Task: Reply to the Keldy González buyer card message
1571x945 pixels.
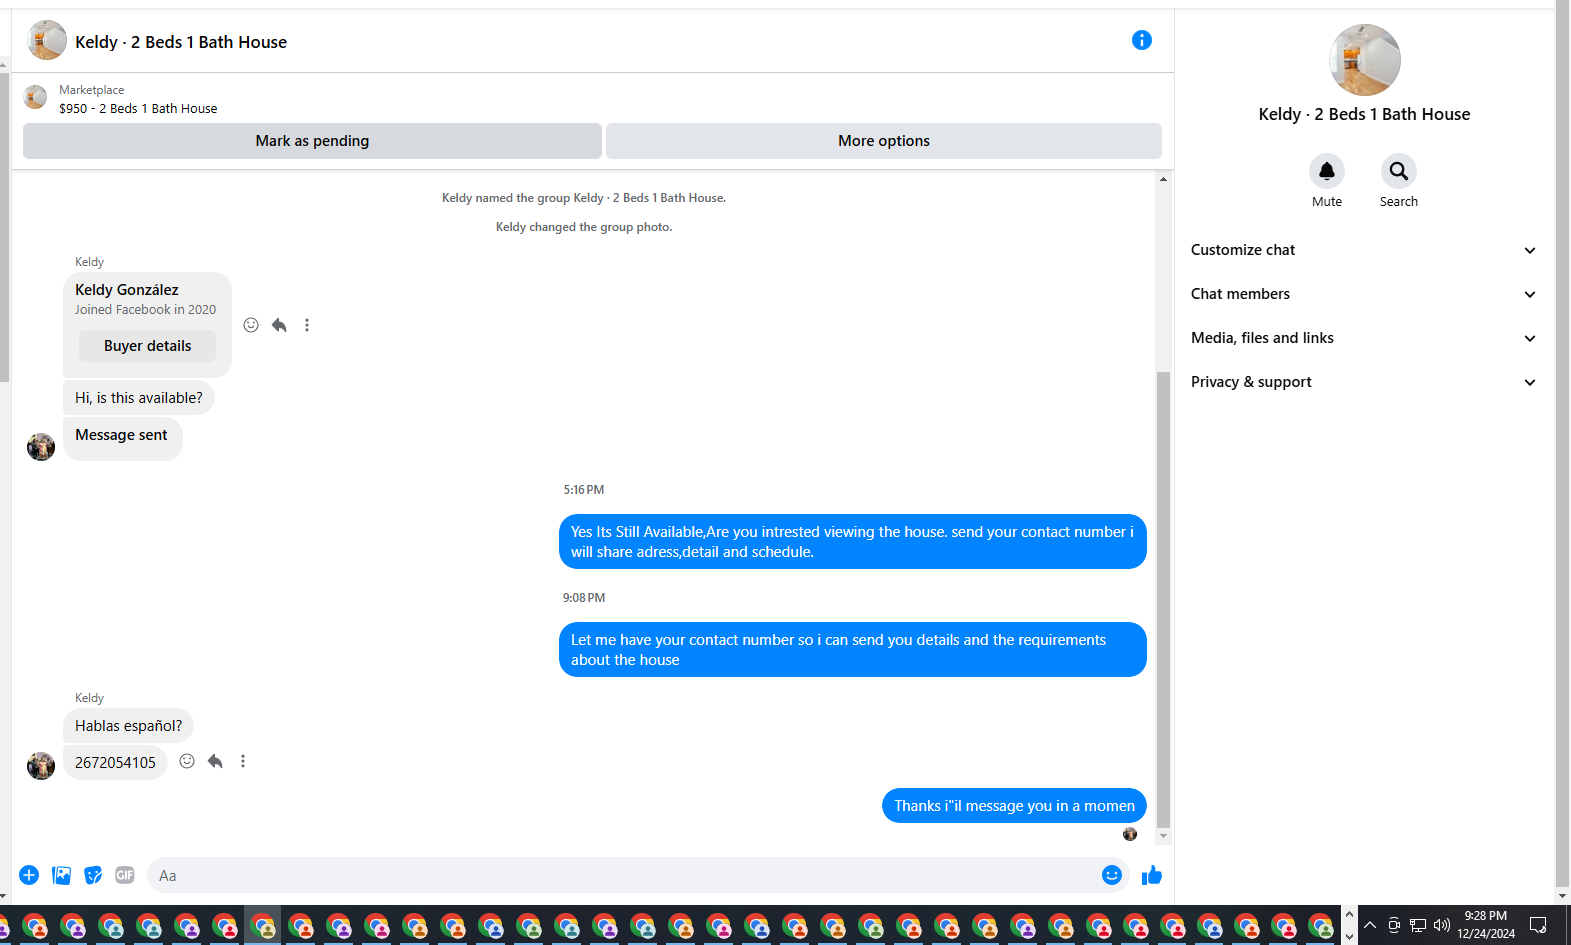Action: 279,325
